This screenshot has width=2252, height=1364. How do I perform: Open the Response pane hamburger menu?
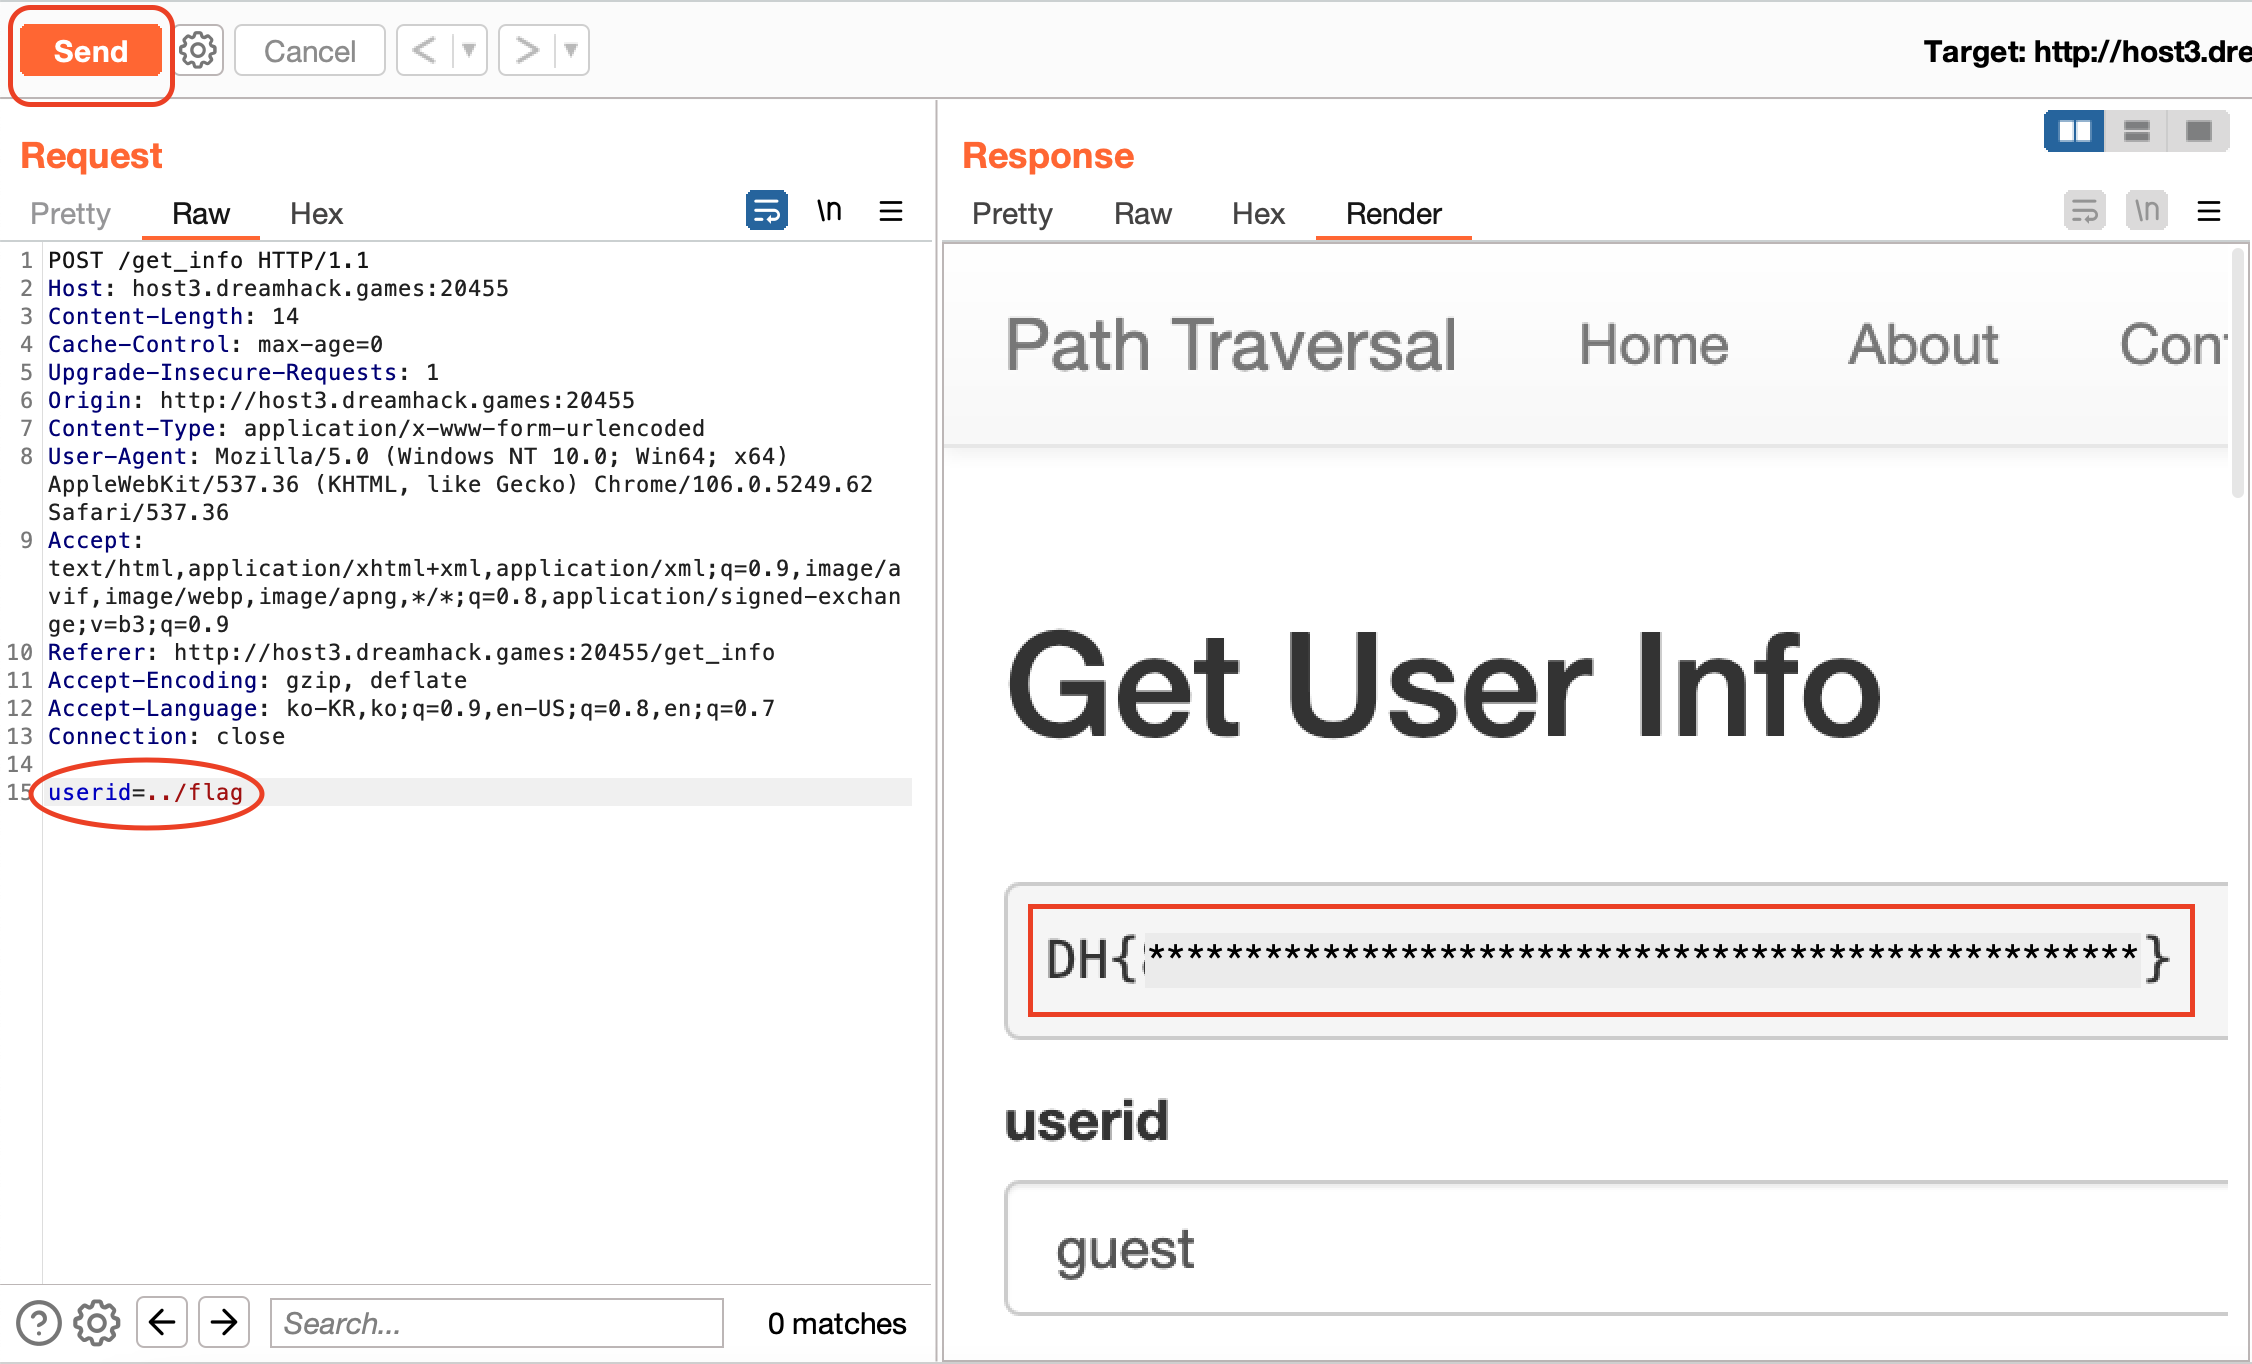(2208, 211)
